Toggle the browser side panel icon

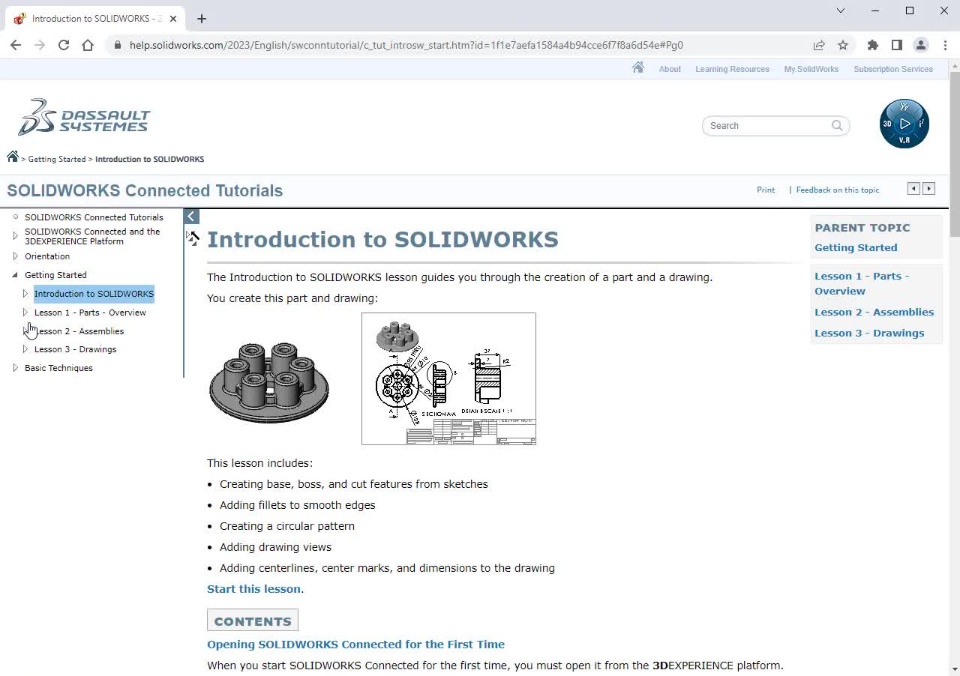coord(896,45)
